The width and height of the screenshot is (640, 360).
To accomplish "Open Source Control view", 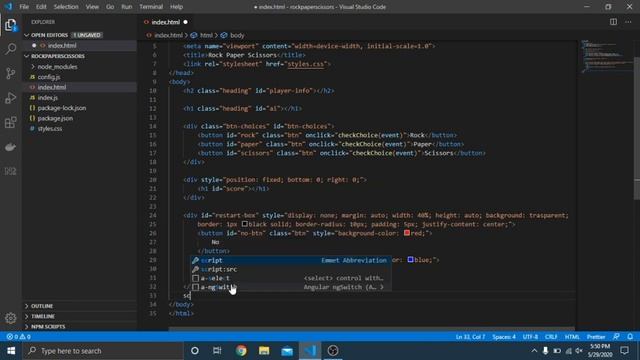I will click(11, 73).
